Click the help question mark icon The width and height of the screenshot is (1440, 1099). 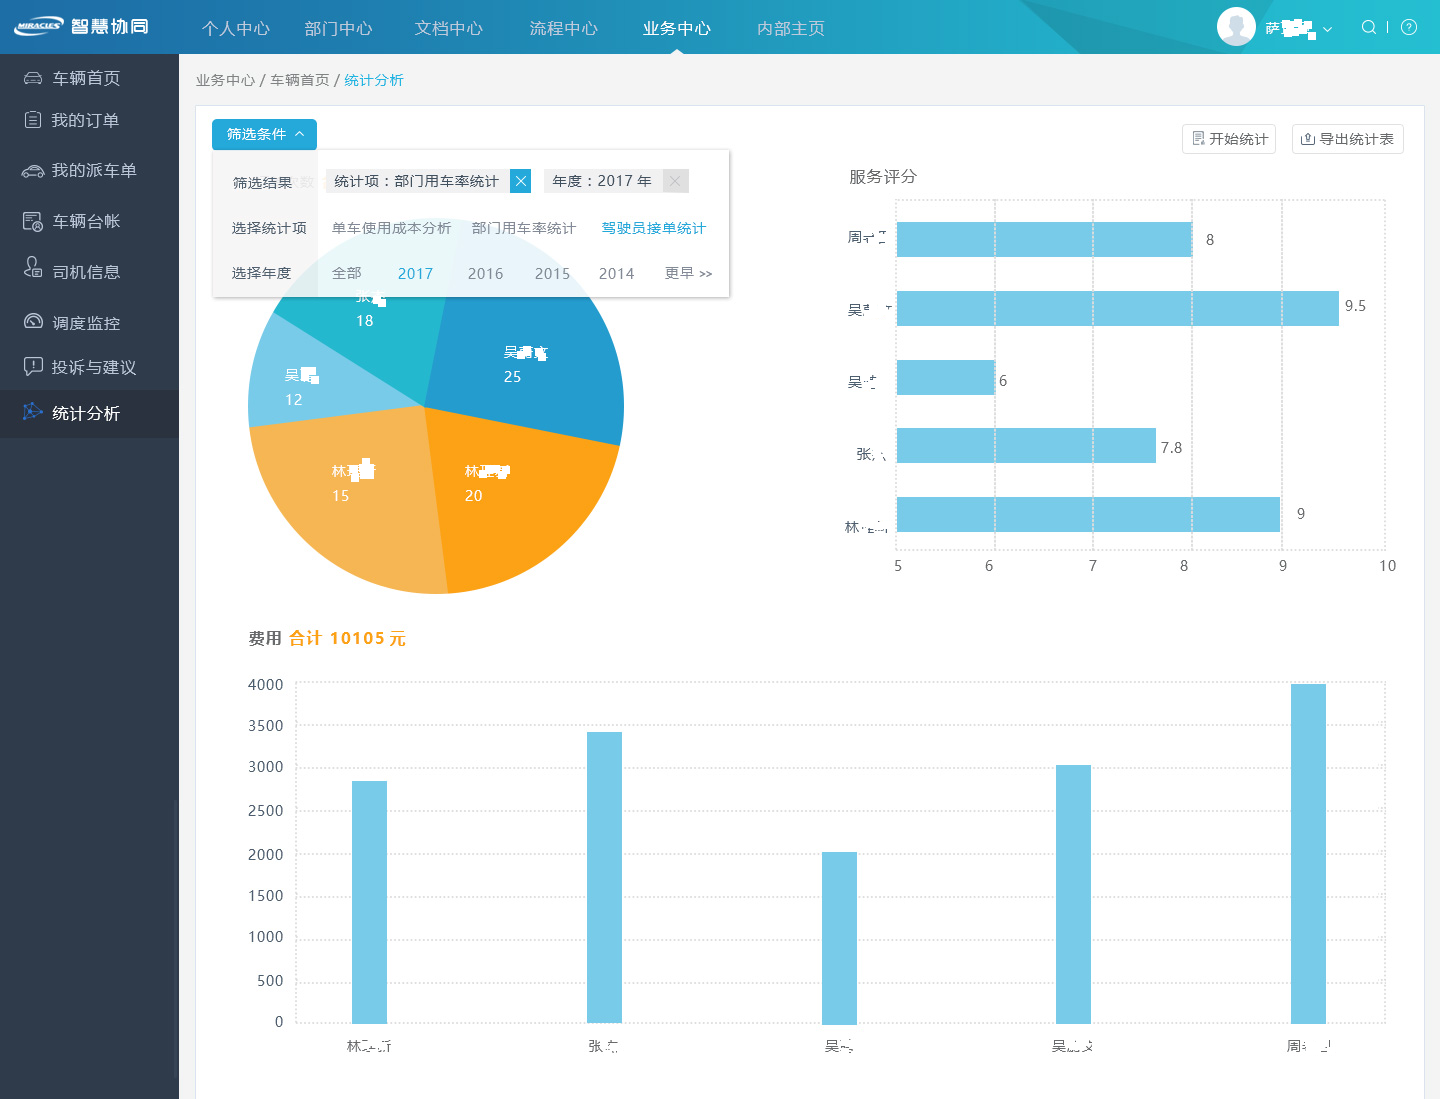click(x=1409, y=28)
